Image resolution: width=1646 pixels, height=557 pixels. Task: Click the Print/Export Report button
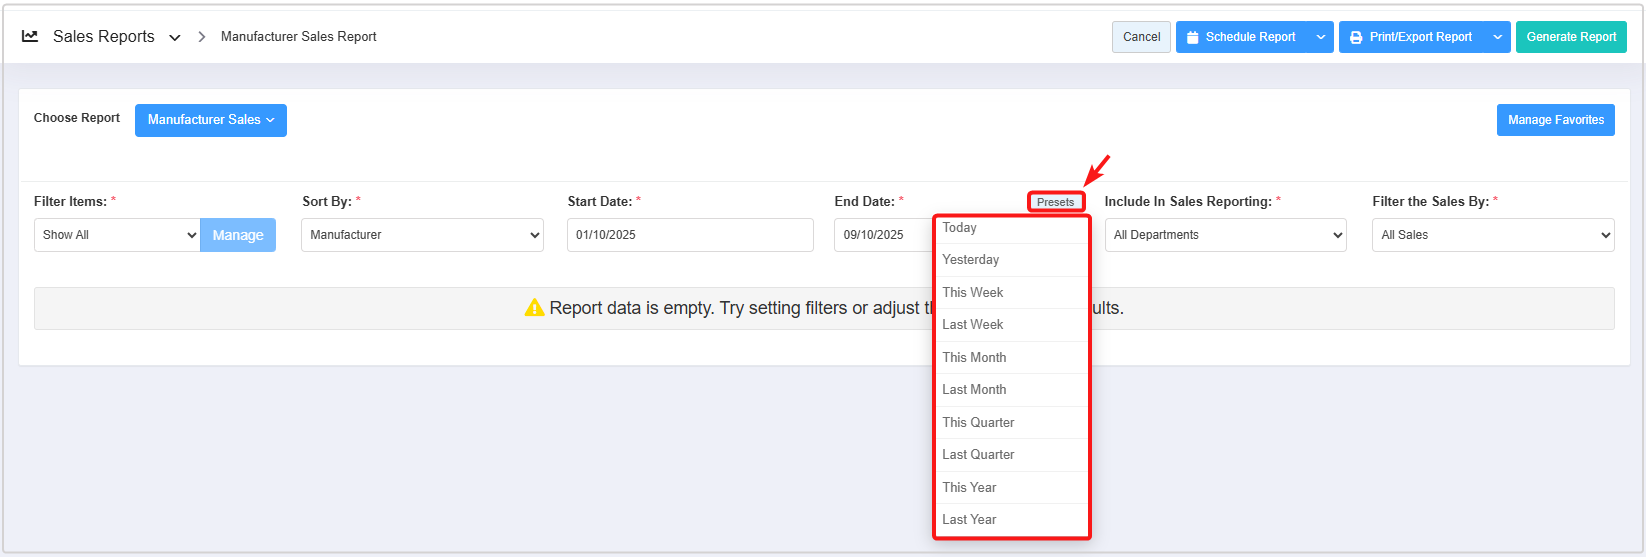(1411, 37)
